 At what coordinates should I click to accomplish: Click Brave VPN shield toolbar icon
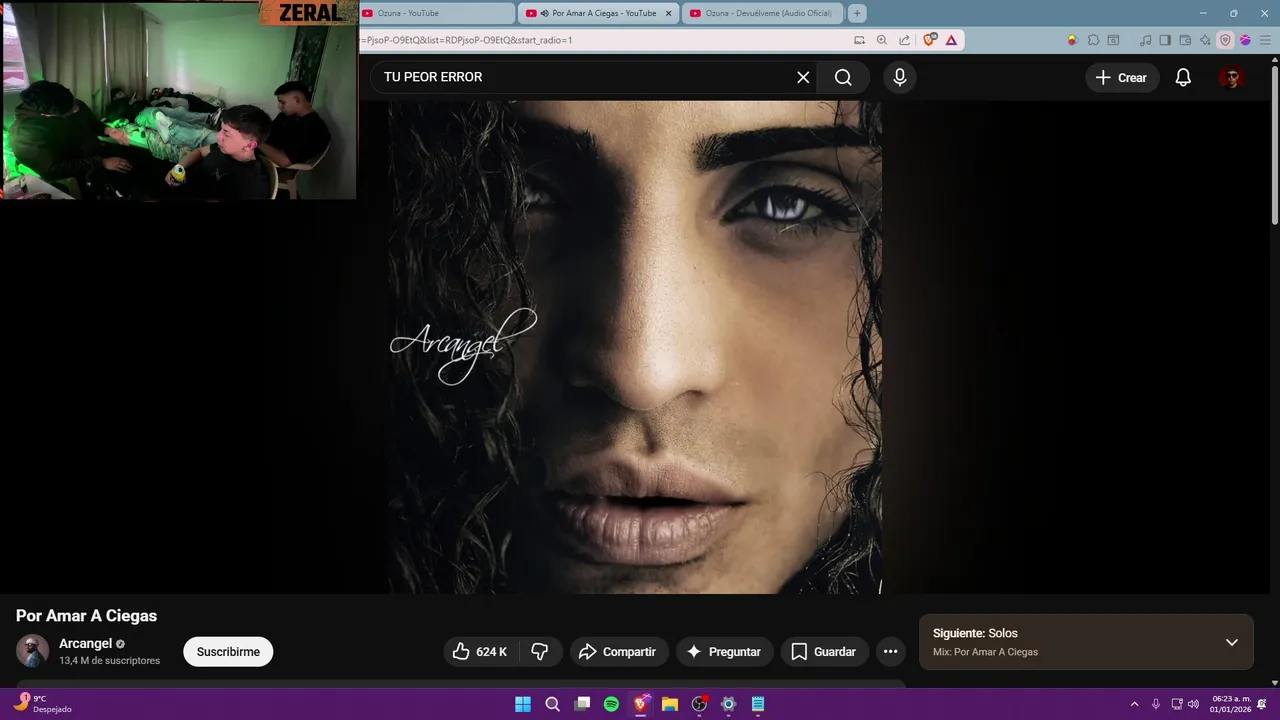(x=1225, y=40)
